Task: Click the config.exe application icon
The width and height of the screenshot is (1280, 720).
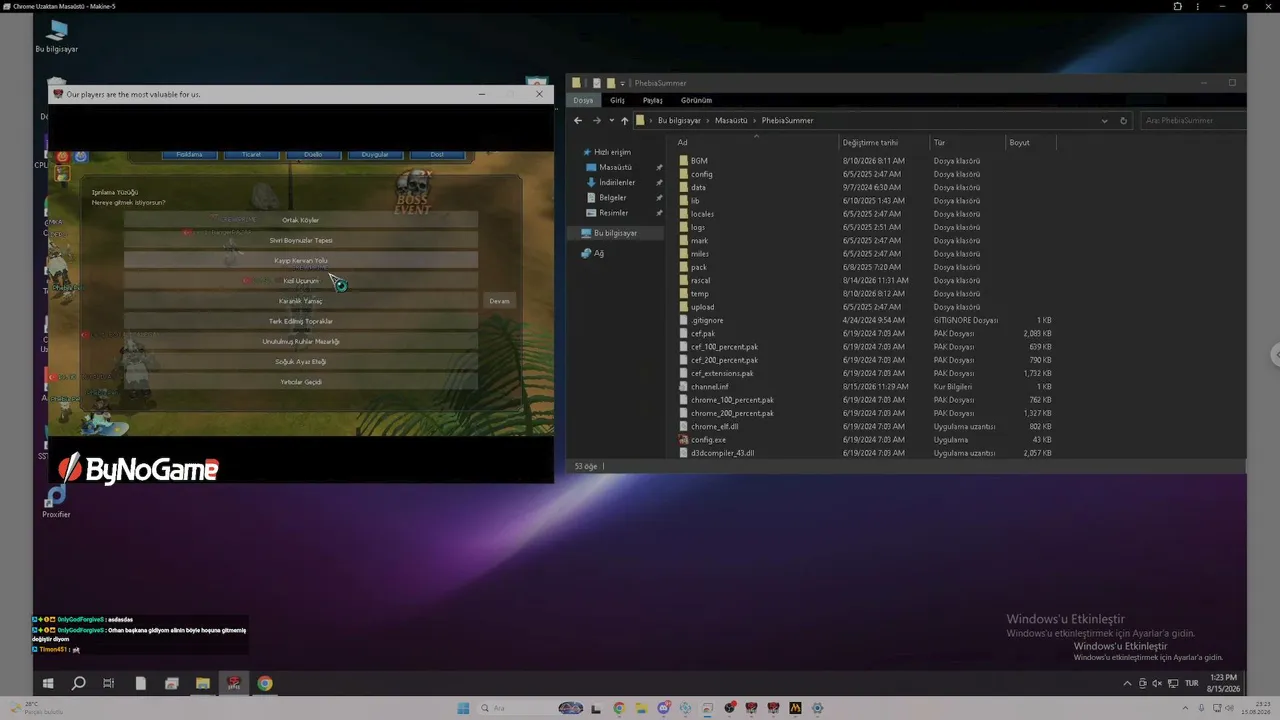Action: (684, 440)
